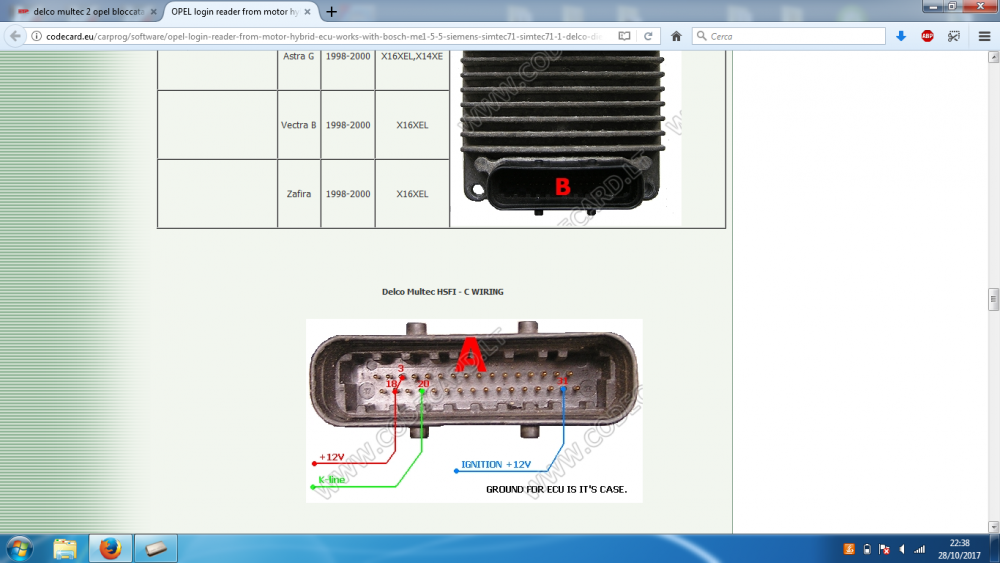Select the 'Zafira' table cell
Screen dimensions: 1000x563
point(298,194)
